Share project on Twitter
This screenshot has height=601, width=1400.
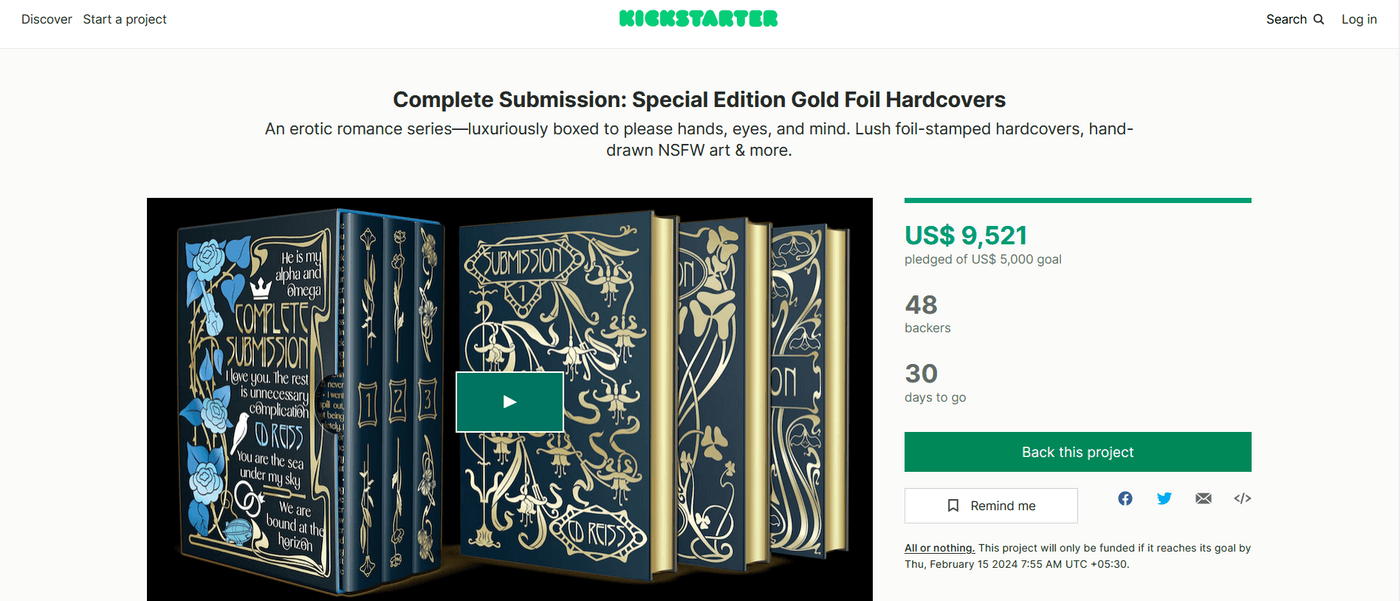[x=1164, y=498]
